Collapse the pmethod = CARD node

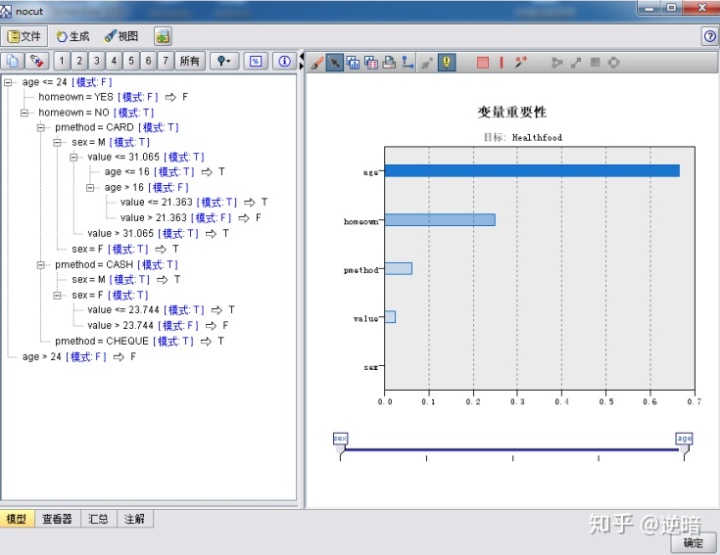tap(41, 128)
